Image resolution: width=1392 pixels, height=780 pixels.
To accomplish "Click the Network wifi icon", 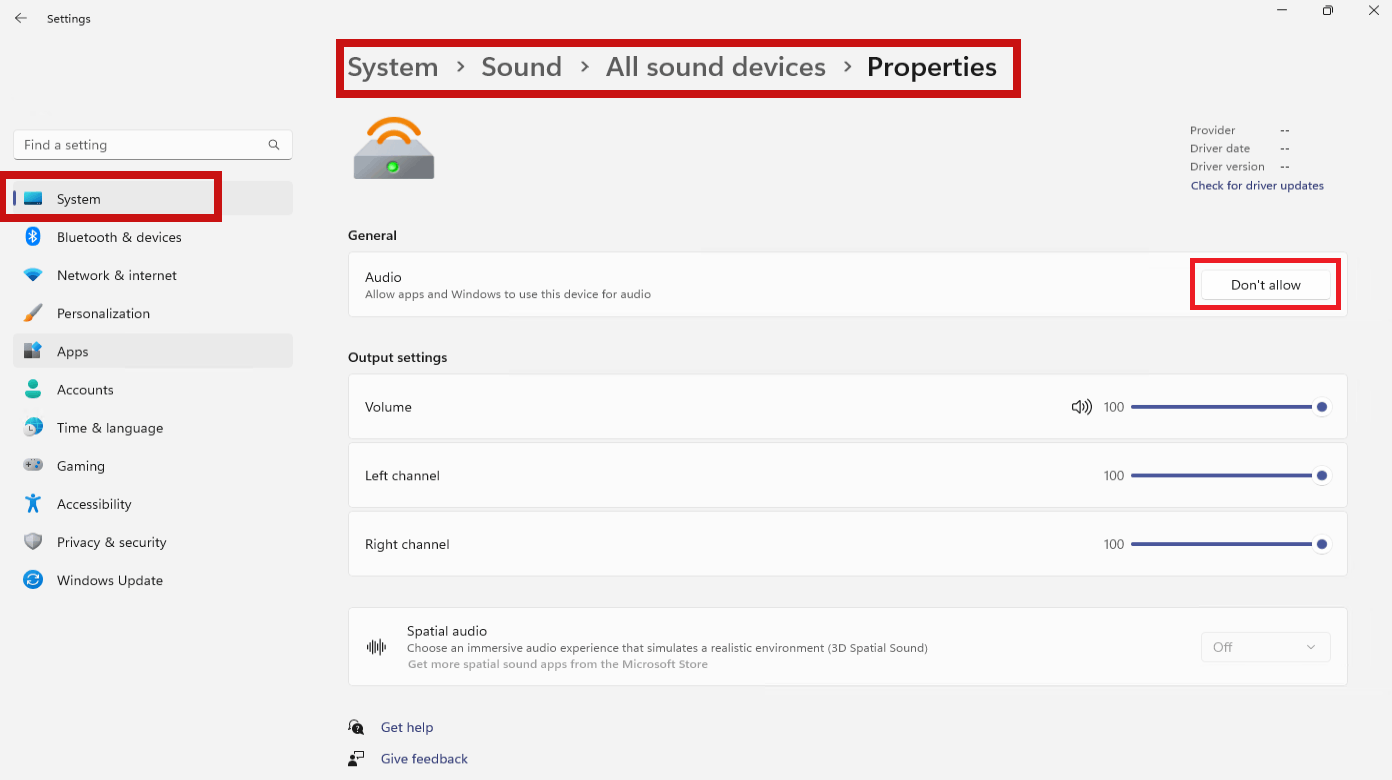I will [x=33, y=275].
